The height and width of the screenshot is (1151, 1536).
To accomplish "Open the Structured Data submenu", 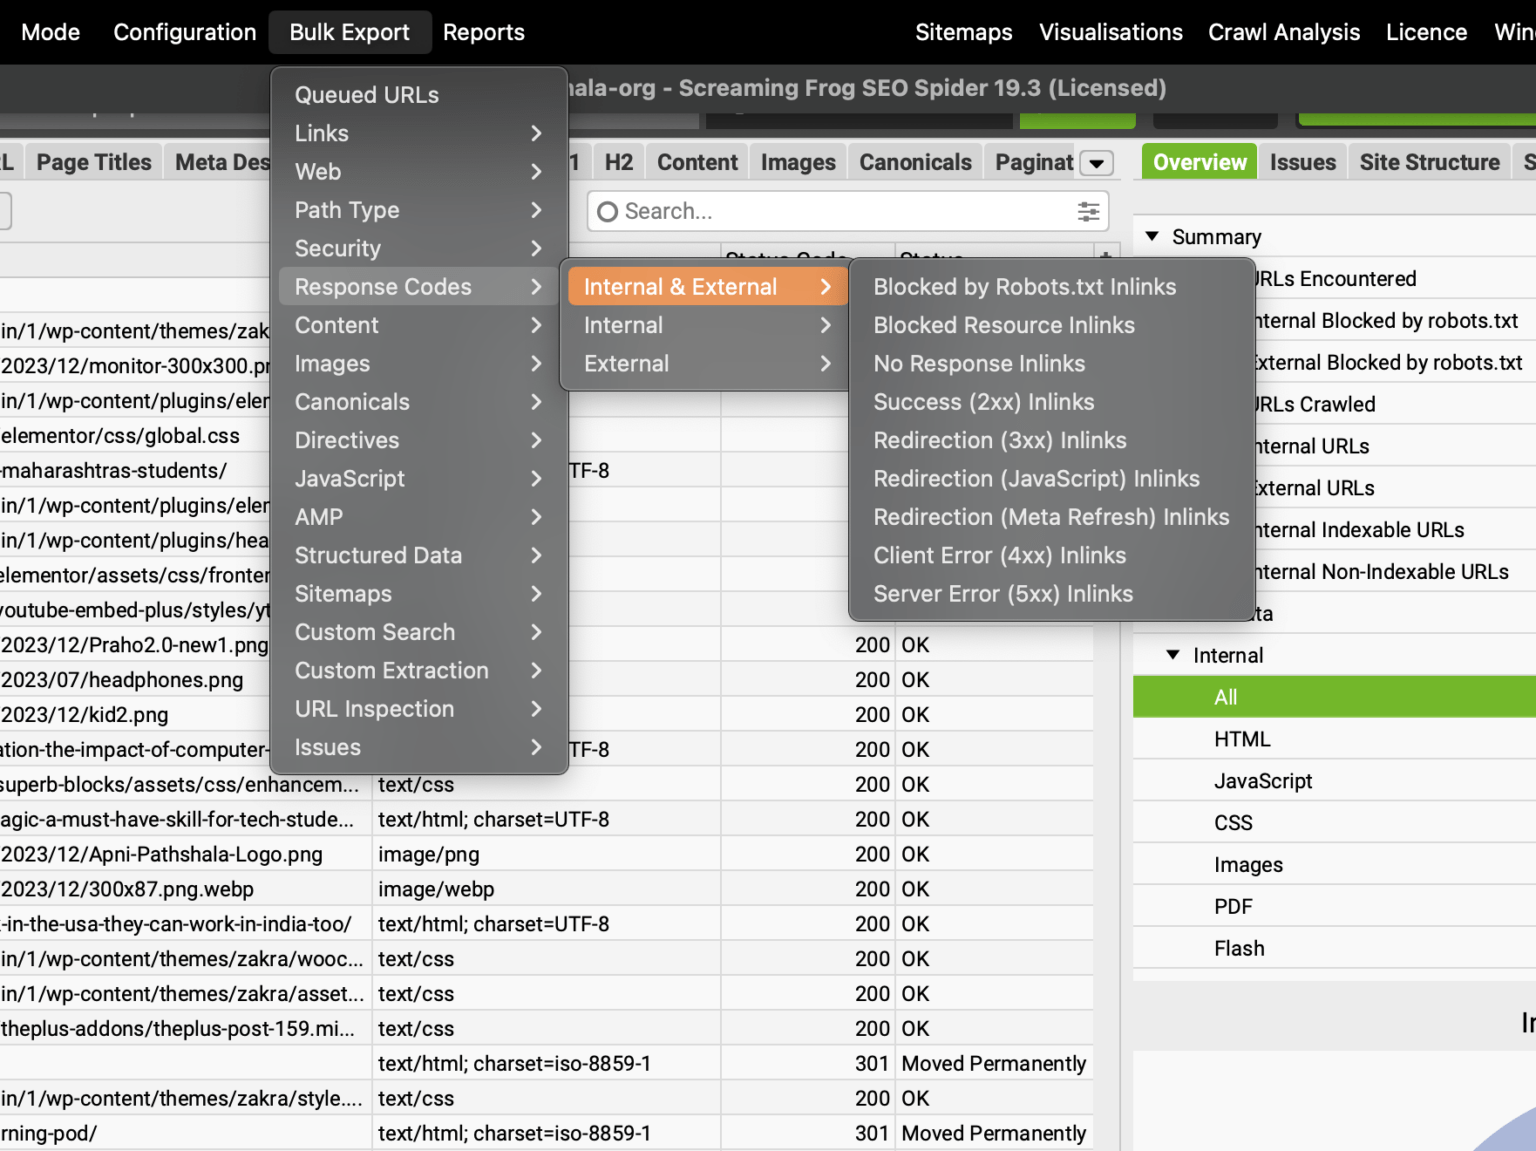I will point(419,555).
